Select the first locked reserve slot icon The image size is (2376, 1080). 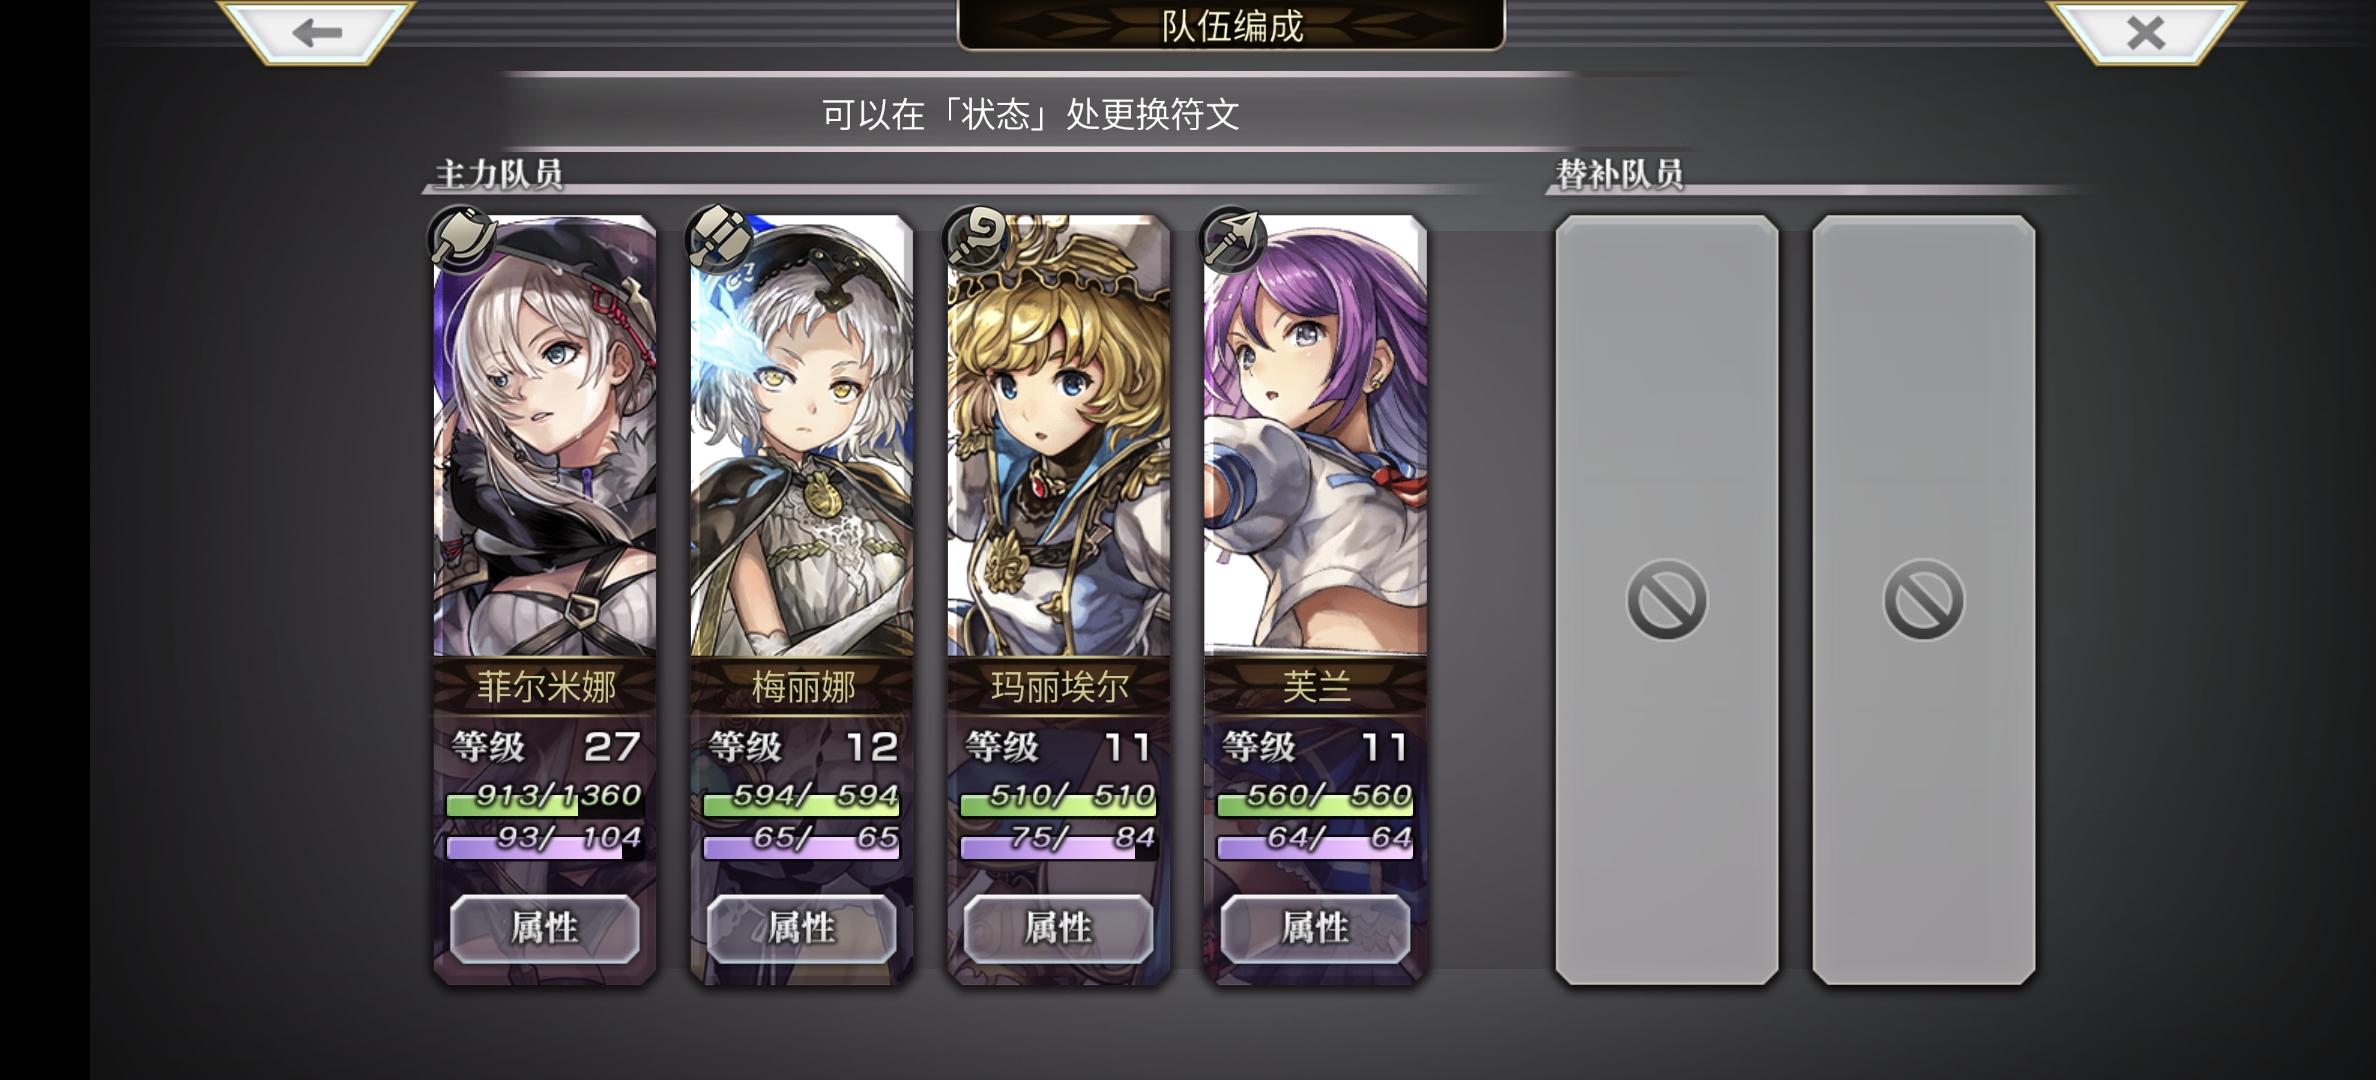pos(1666,600)
